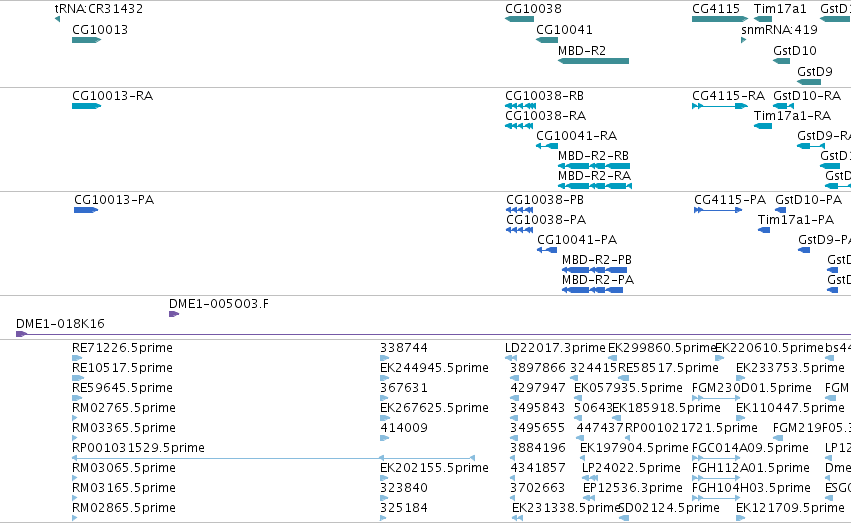Click the EK202155.5prime label
Screen dimensions: 851x523
(434, 468)
